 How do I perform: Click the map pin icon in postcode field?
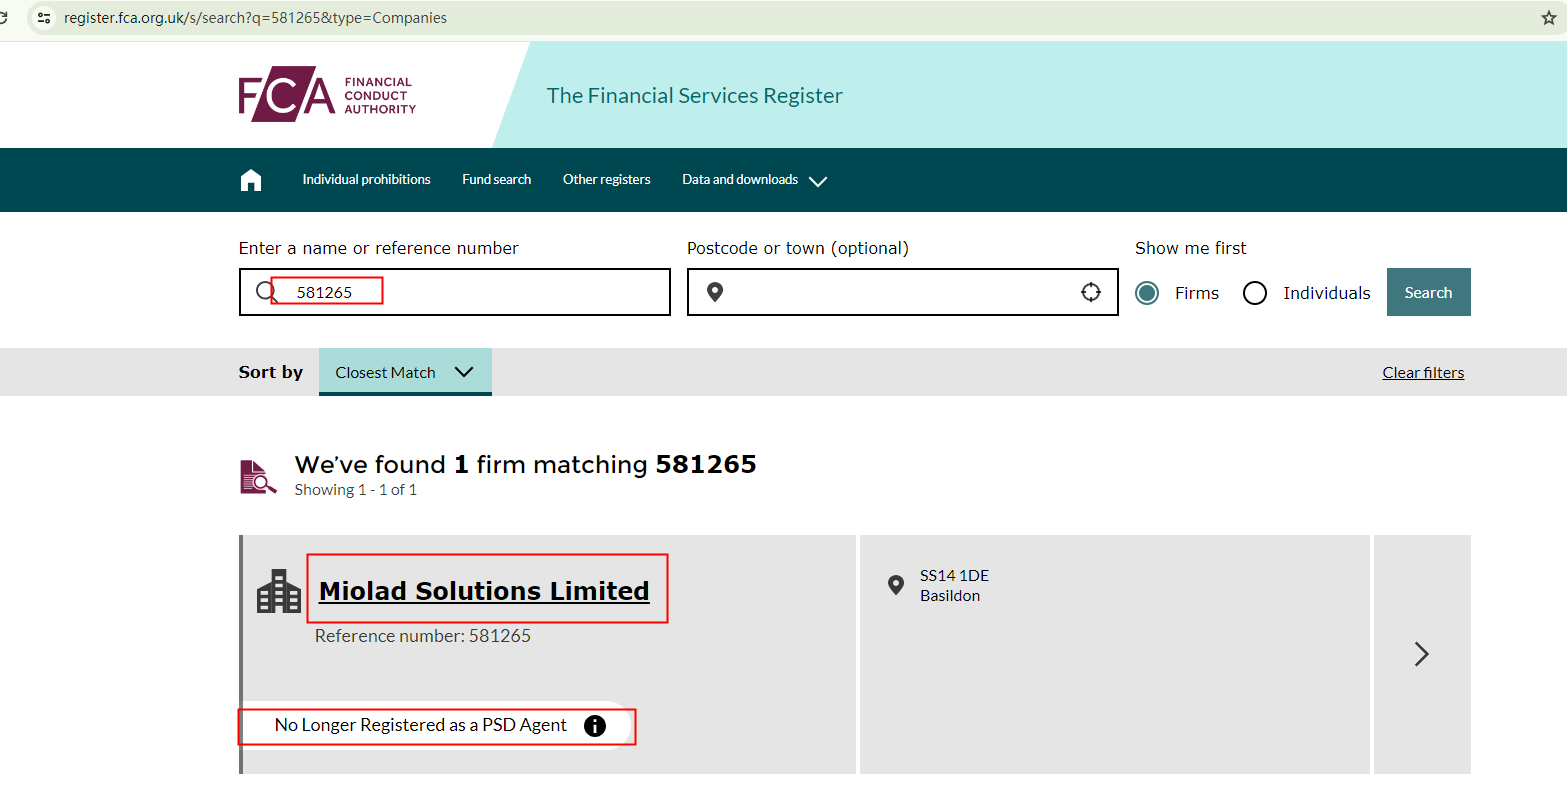tap(714, 292)
